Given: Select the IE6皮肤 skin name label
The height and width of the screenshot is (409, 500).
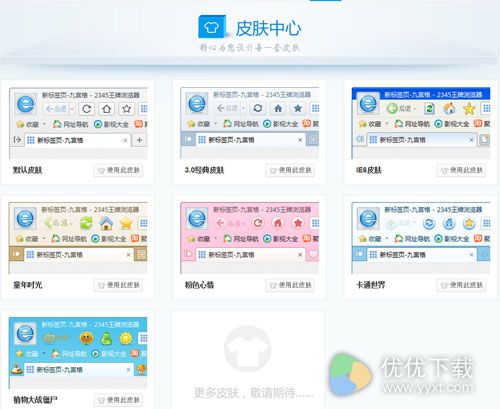Looking at the screenshot, I should click(369, 170).
